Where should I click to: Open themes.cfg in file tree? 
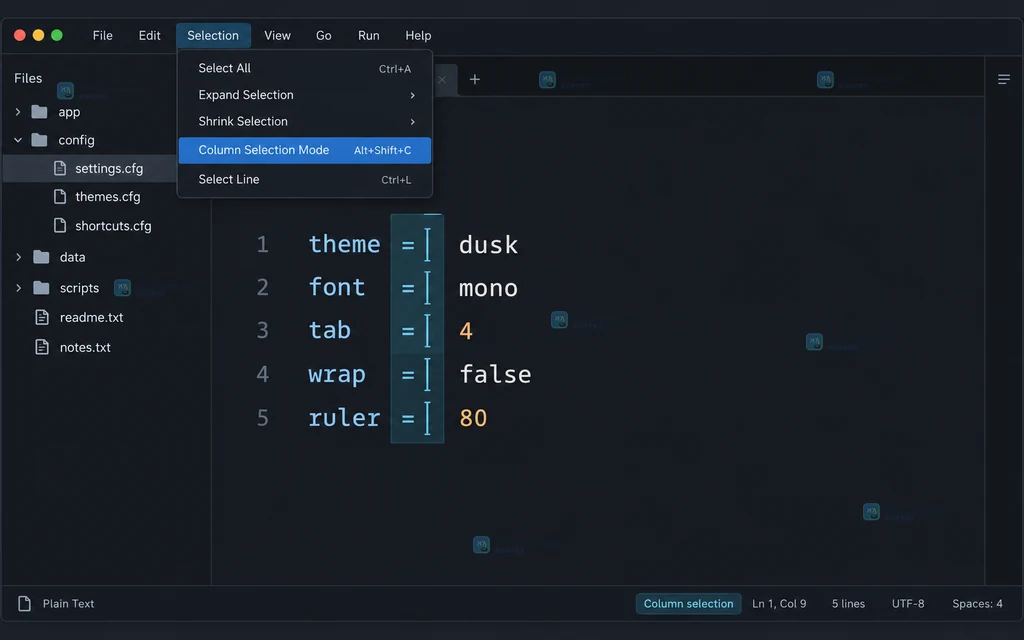click(107, 197)
